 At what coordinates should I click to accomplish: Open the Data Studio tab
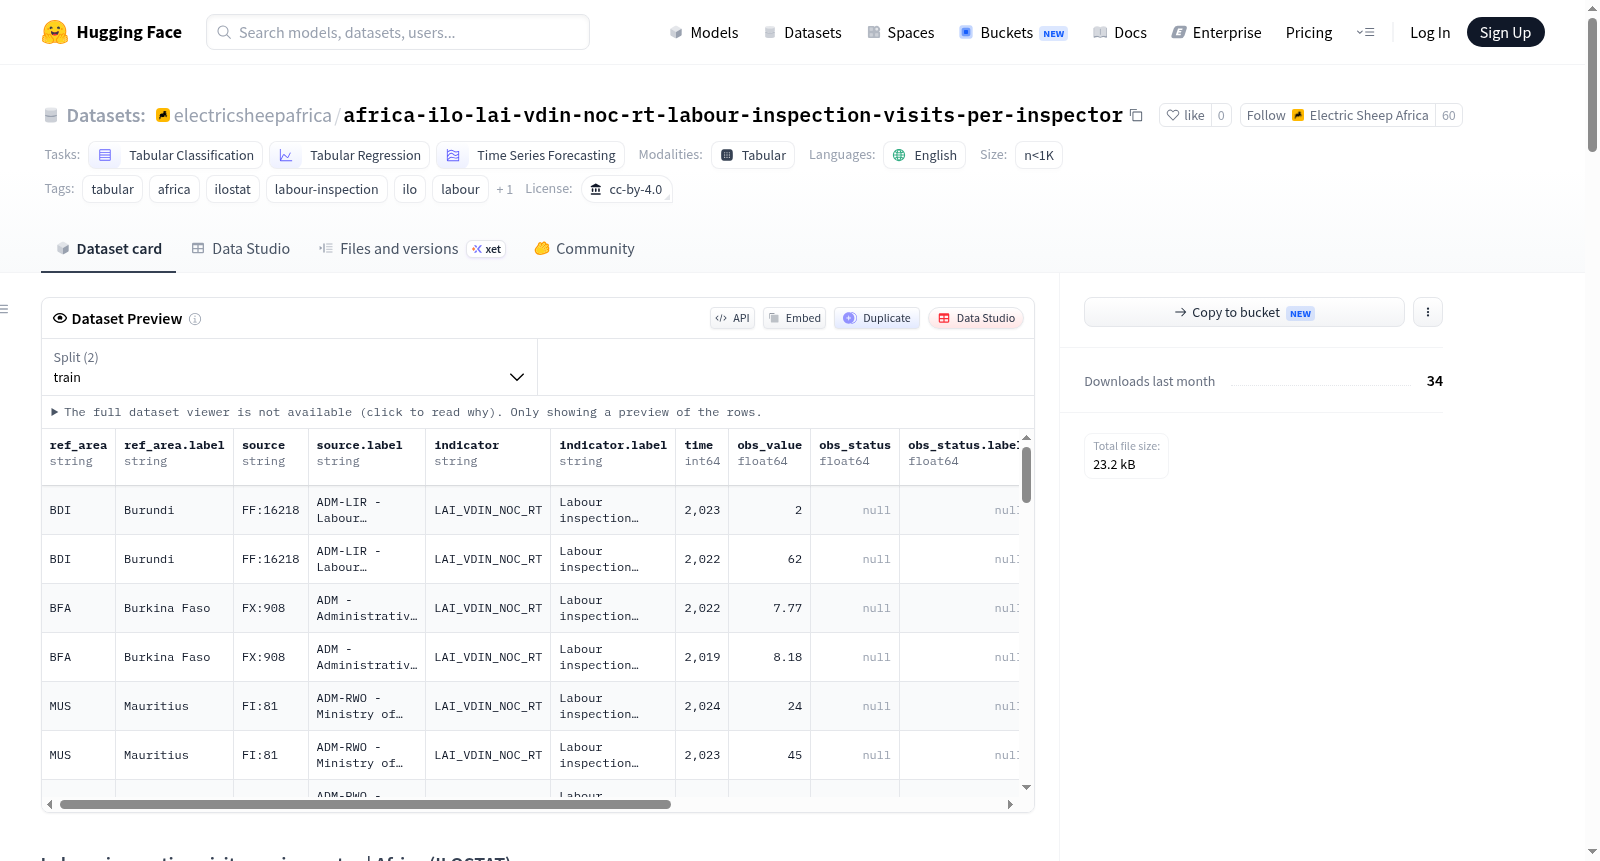(241, 249)
